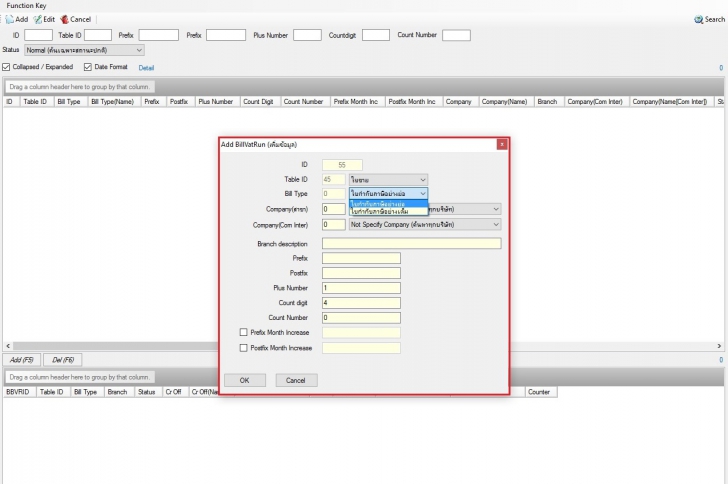Toggle the Collapsed / Expanded checkbox

6,67
